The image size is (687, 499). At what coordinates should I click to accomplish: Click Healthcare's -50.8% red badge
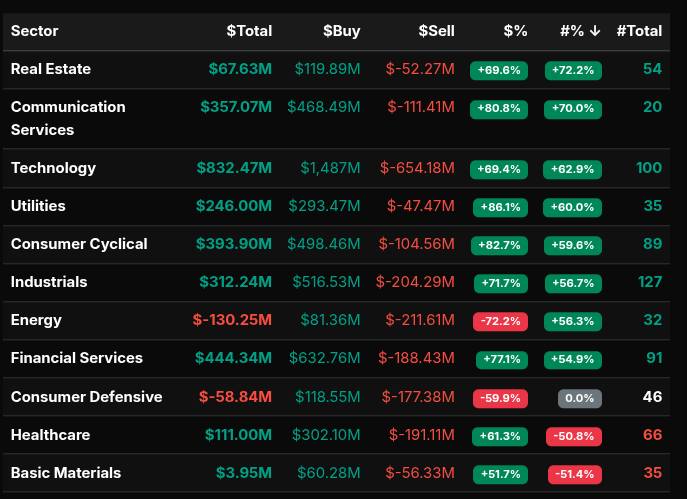point(573,436)
